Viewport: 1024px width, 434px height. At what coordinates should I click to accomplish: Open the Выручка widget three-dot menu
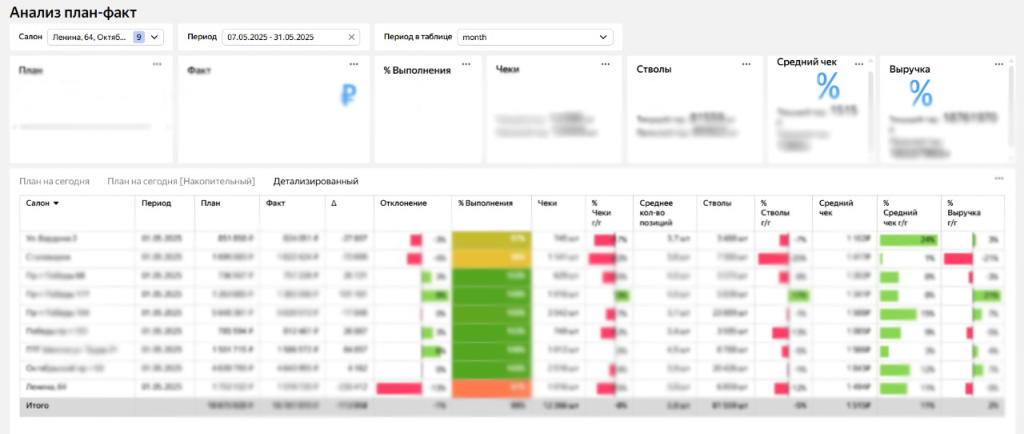[x=998, y=62]
